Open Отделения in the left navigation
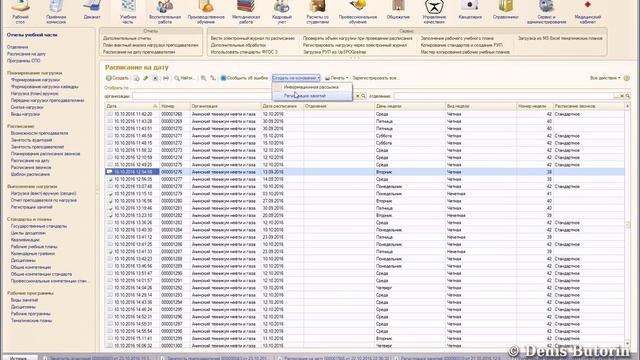640x360 pixels. point(18,47)
